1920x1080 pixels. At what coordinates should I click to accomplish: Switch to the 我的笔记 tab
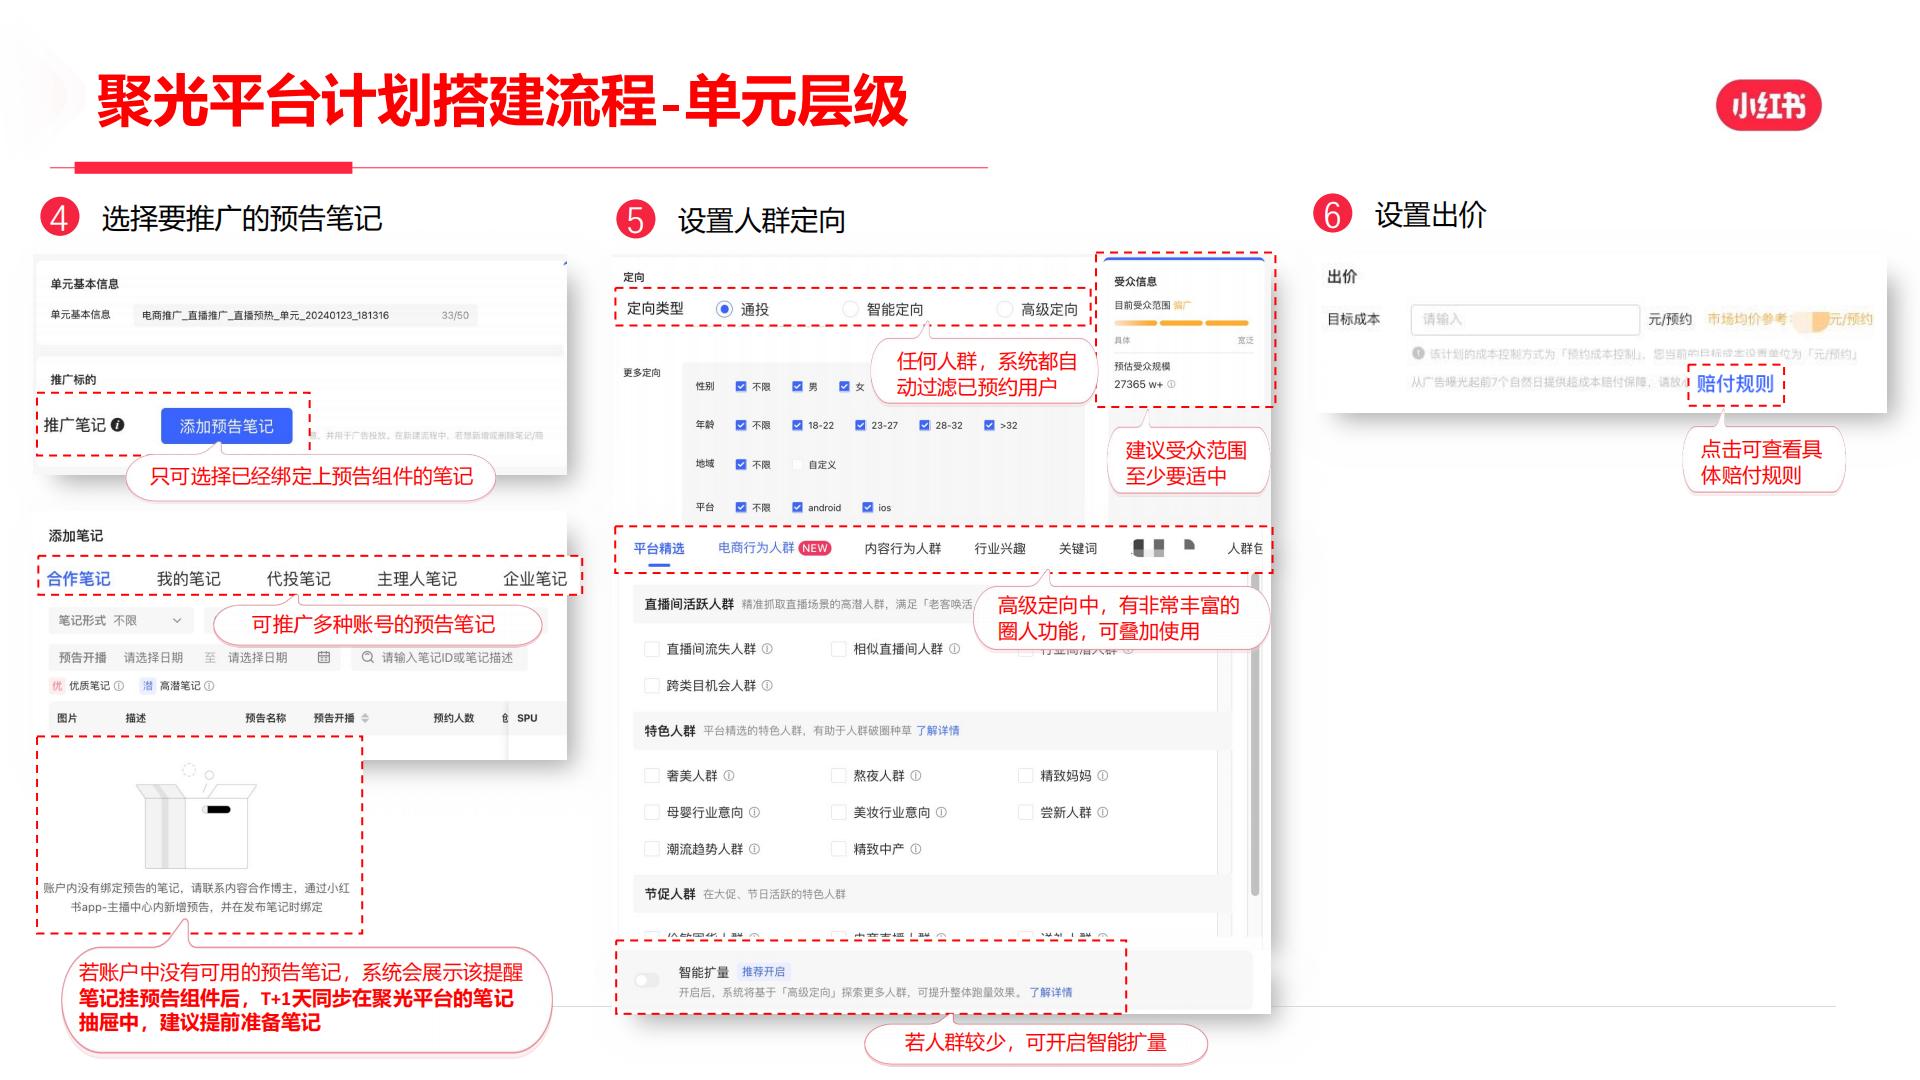[x=188, y=579]
